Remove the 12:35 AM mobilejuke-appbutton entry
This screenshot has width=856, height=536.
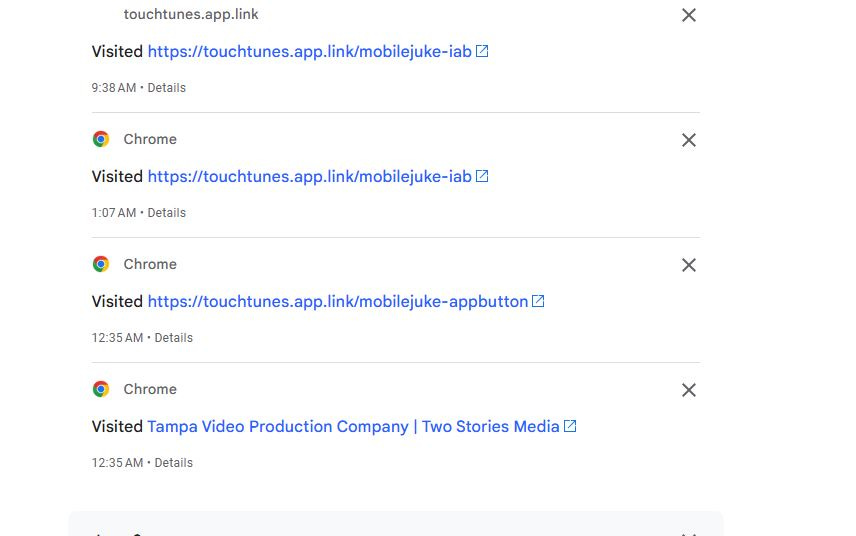point(688,265)
